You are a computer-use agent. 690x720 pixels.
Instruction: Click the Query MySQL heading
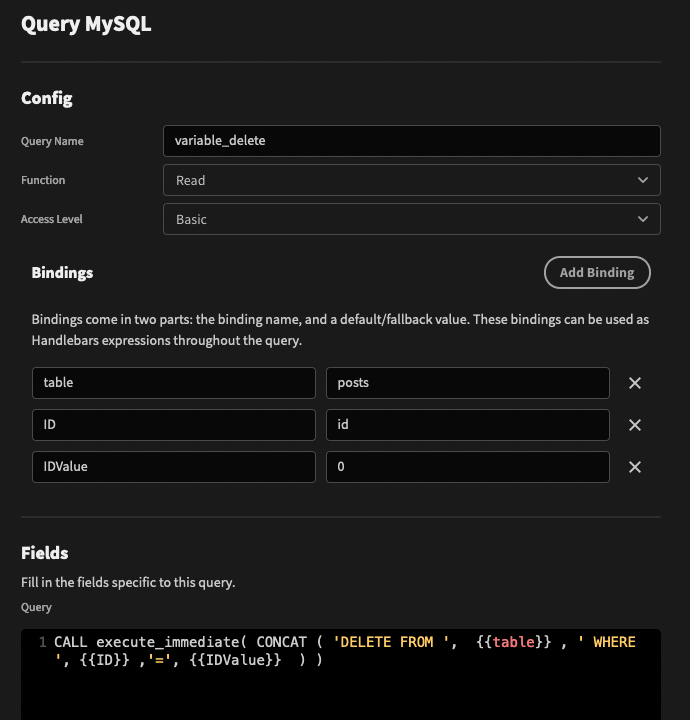pos(86,24)
